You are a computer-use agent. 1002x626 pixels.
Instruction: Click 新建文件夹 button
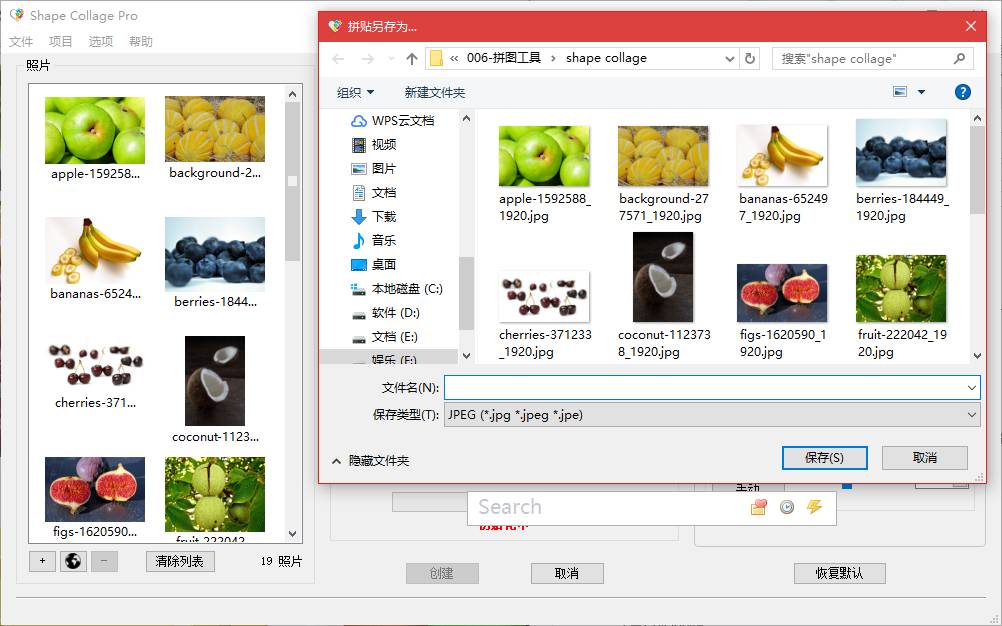[x=435, y=93]
